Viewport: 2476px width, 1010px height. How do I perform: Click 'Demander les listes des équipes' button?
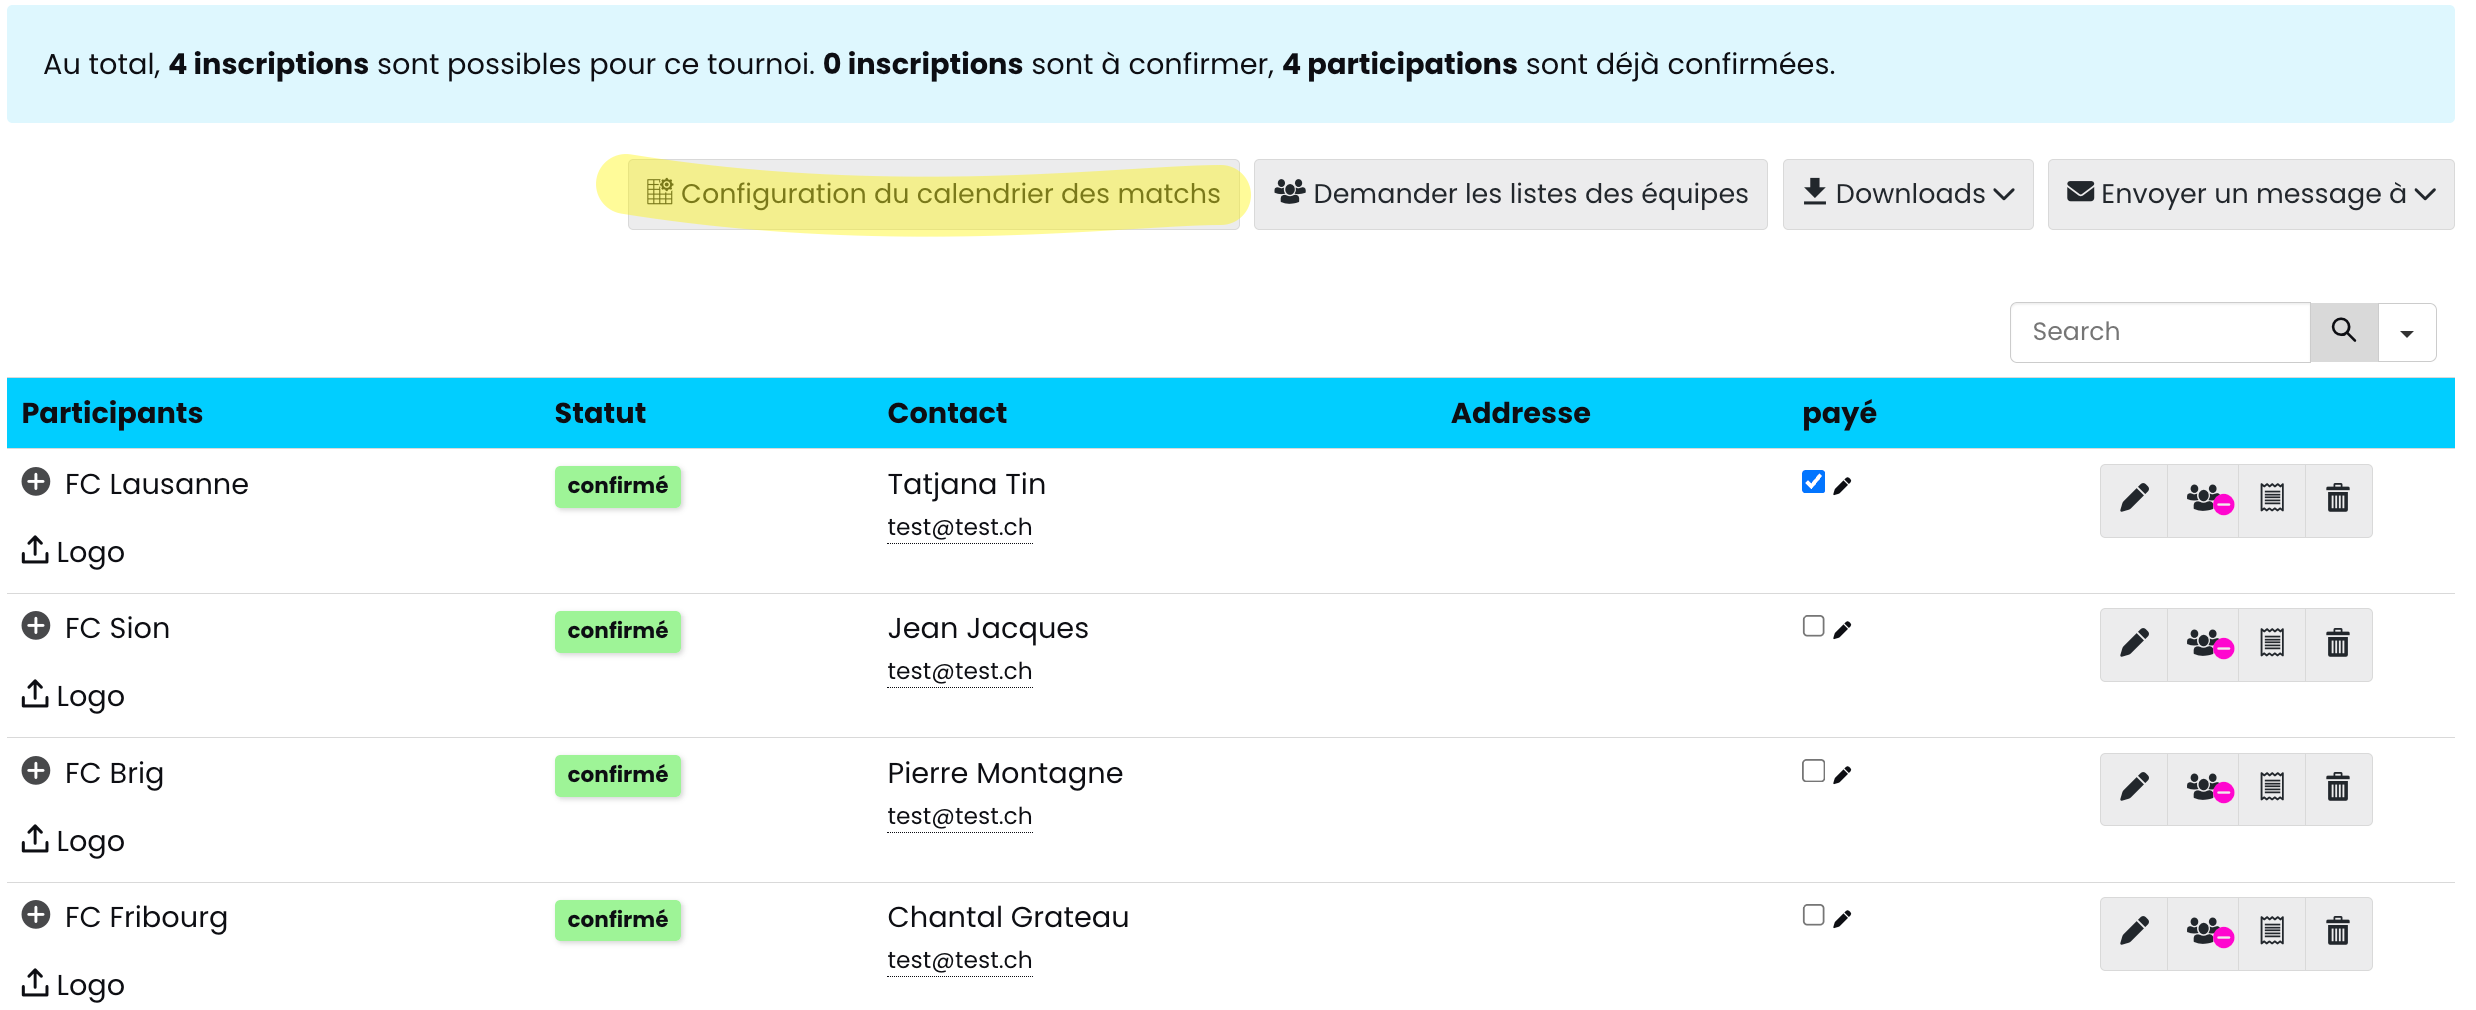click(1510, 194)
